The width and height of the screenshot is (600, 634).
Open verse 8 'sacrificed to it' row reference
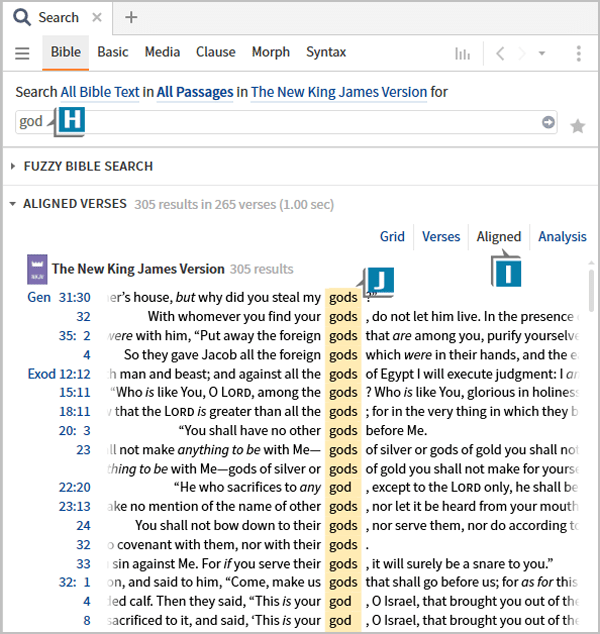click(87, 621)
